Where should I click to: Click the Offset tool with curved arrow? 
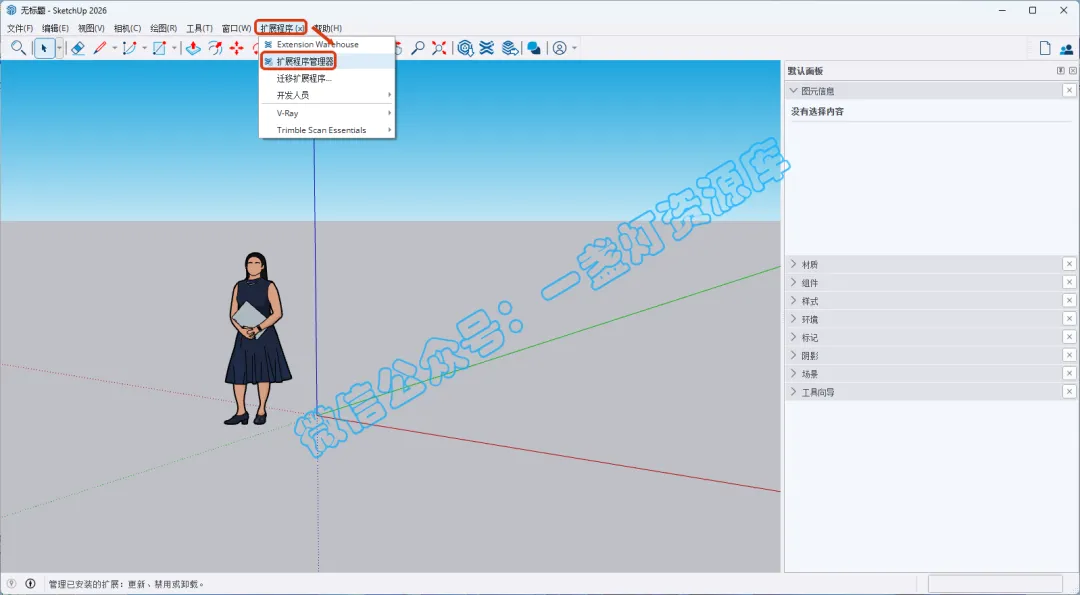coord(215,48)
